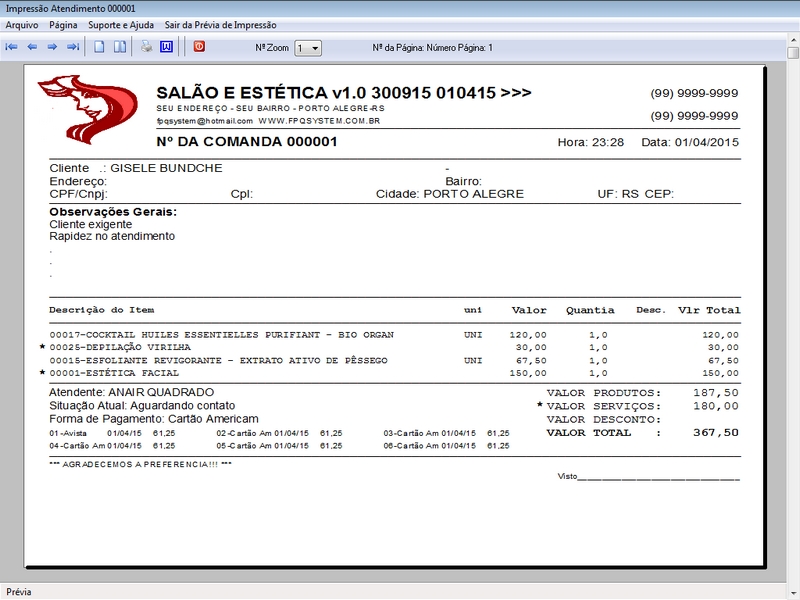
Task: Select single page view icon
Action: pyautogui.click(x=99, y=47)
